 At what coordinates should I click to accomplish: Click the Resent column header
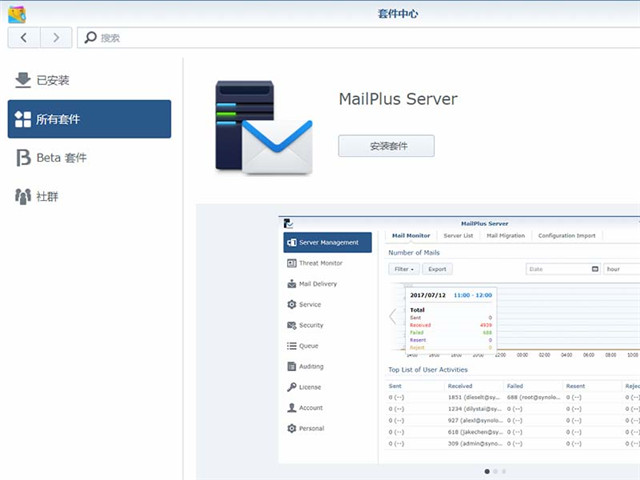(x=576, y=386)
